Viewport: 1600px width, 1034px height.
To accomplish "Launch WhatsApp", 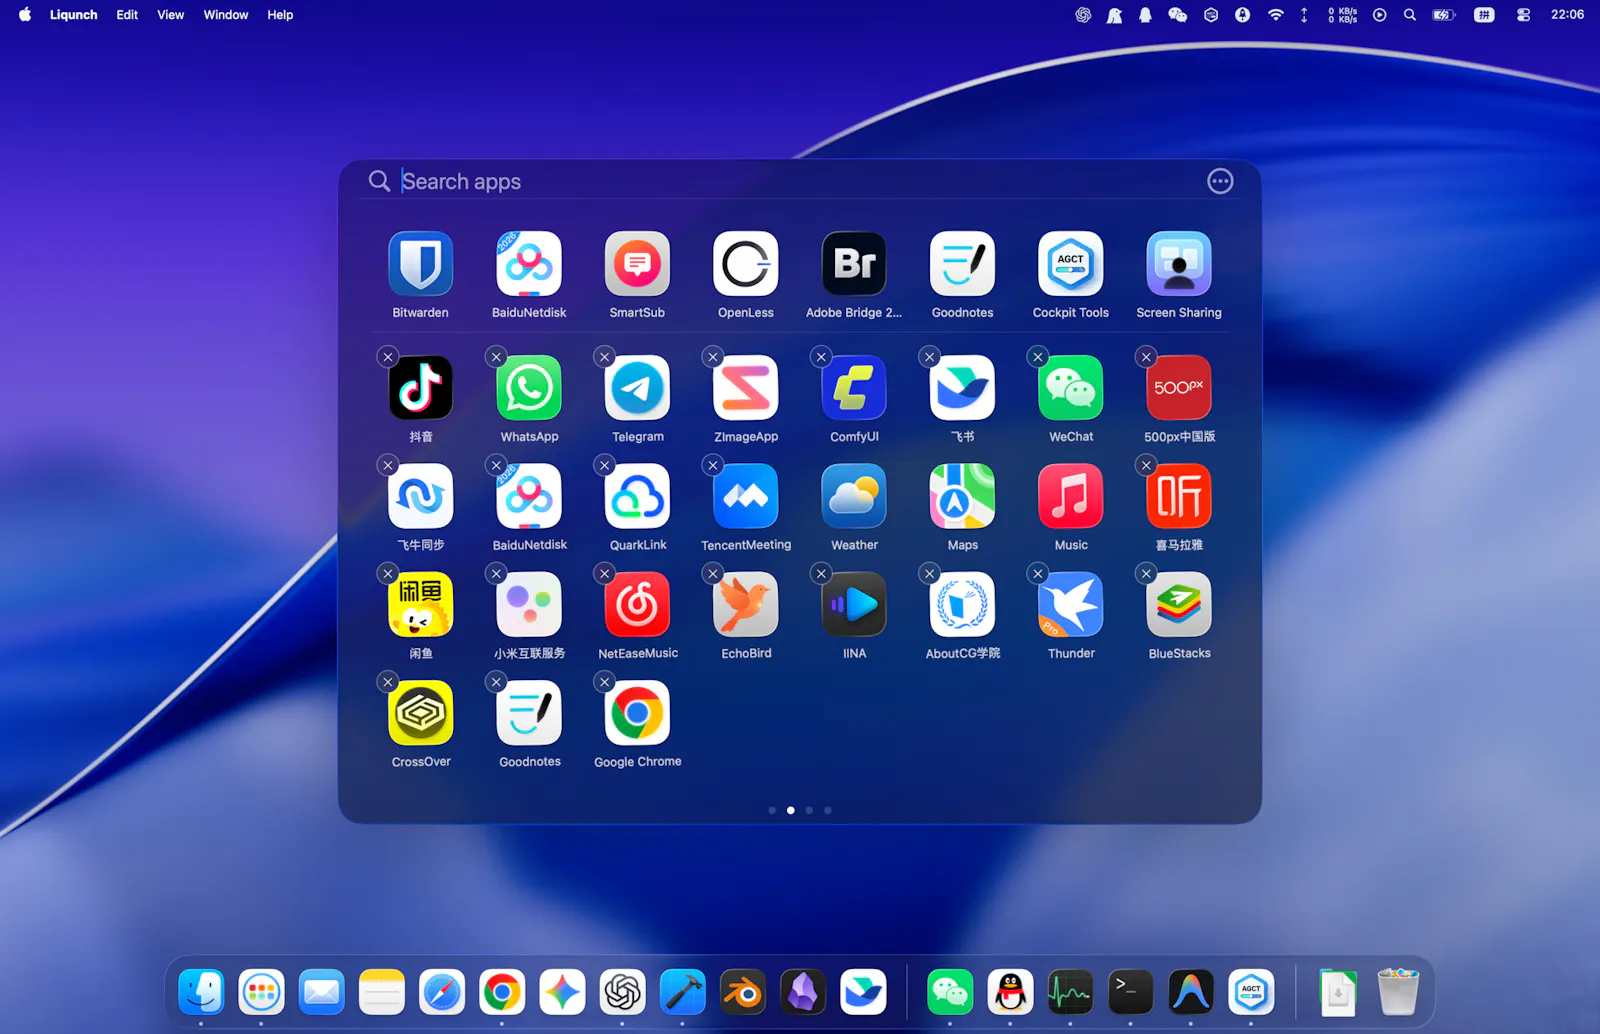I will (529, 388).
